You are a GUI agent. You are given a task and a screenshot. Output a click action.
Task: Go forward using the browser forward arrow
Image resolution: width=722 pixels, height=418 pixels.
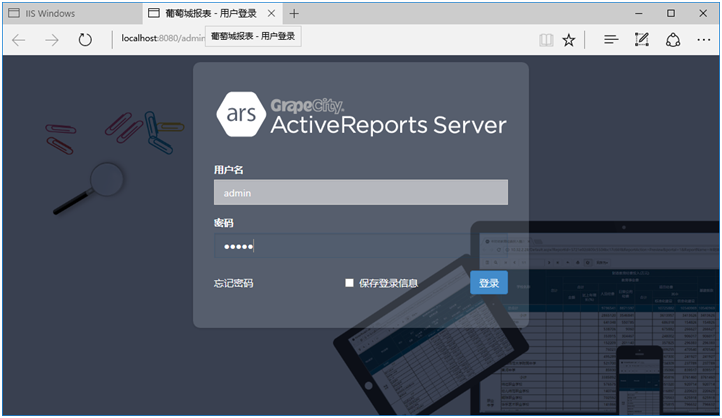click(x=52, y=40)
